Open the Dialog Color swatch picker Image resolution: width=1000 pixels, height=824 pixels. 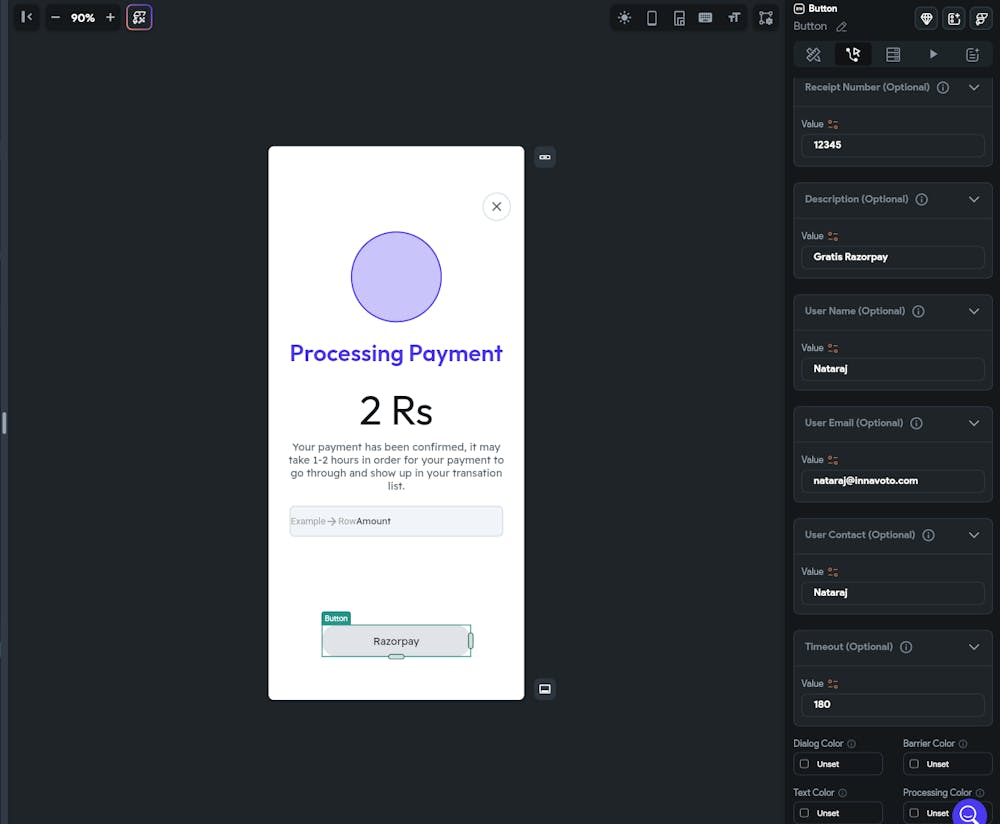point(804,764)
